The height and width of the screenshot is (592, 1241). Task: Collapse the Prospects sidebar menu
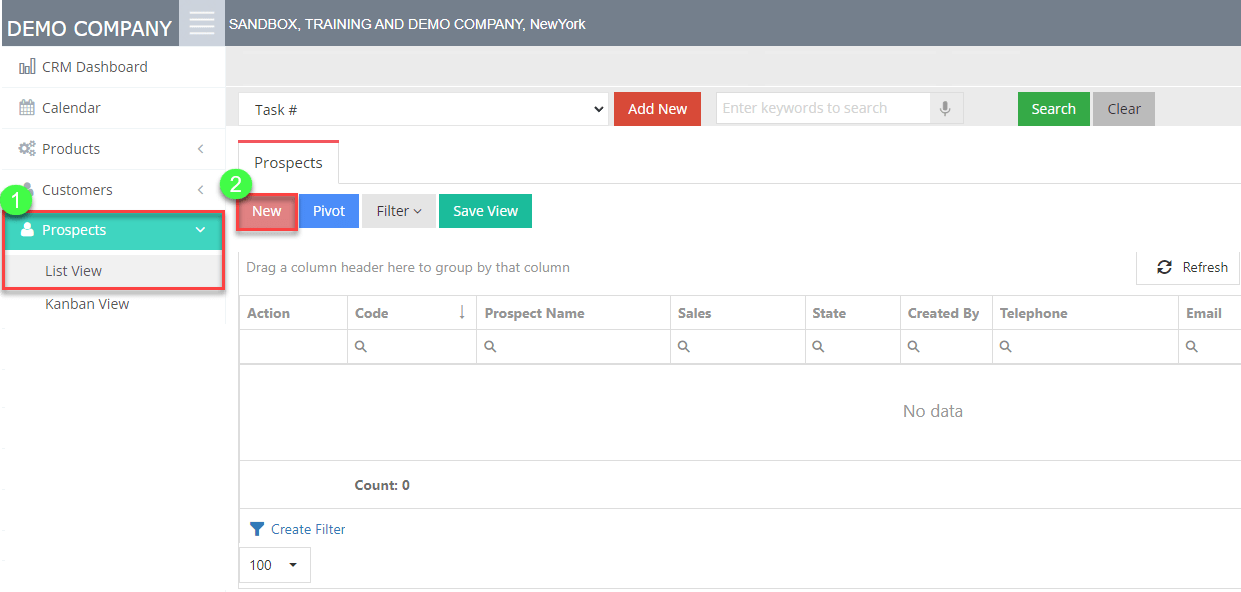pos(200,230)
